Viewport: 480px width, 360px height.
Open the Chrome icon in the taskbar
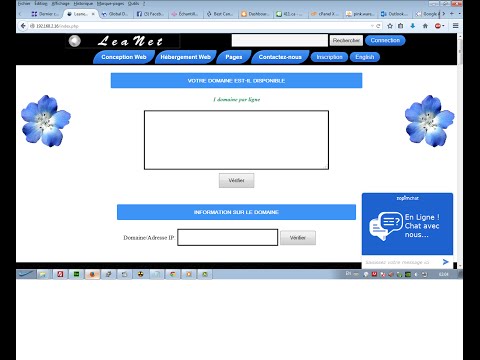(x=173, y=274)
